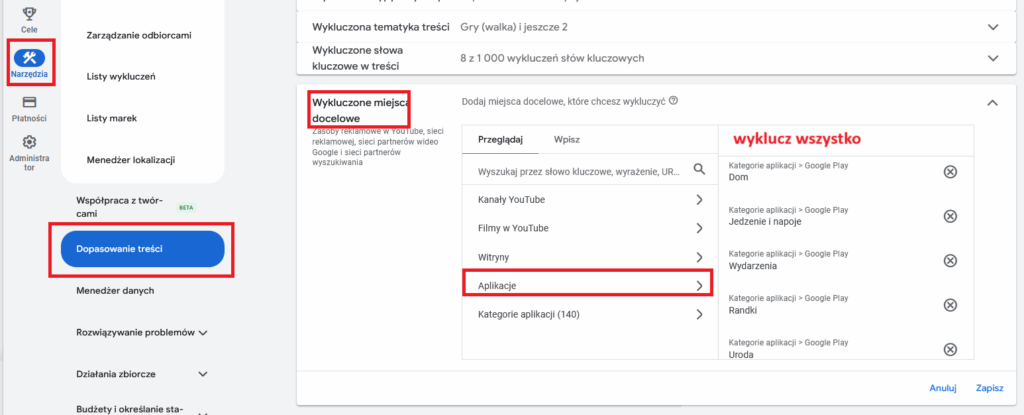Click the Zapisz button
Screen dimensions: 1024x415
[x=989, y=388]
